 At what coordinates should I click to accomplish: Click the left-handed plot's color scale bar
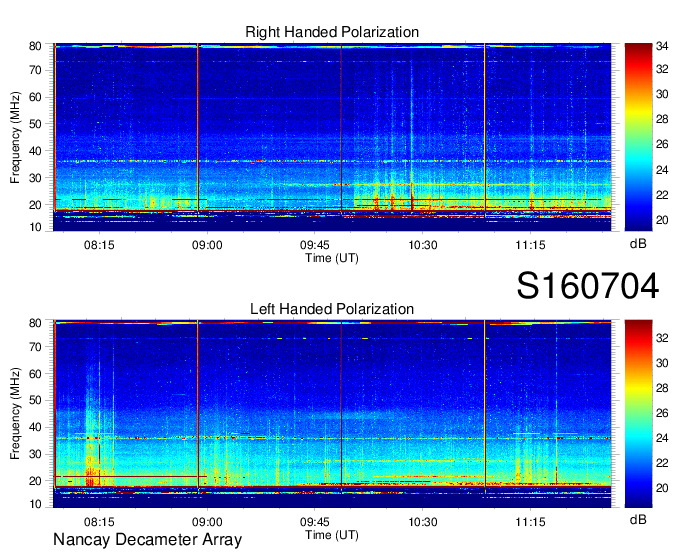638,414
